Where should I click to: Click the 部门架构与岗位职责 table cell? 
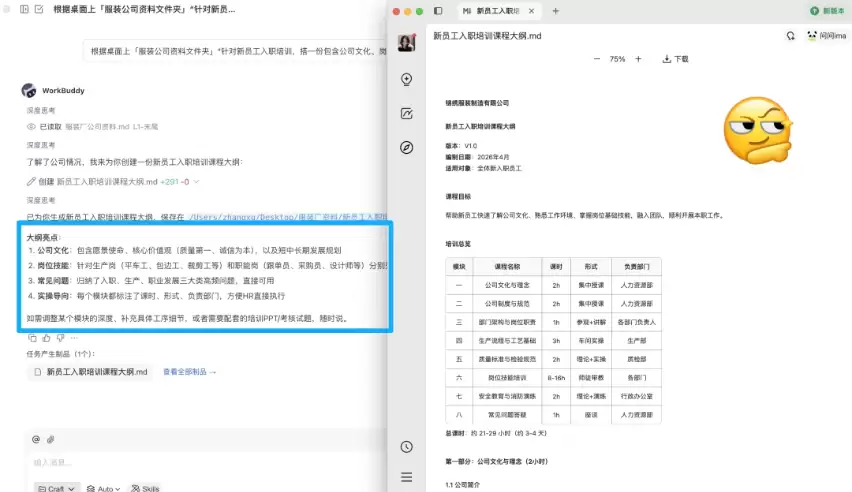[x=507, y=322]
